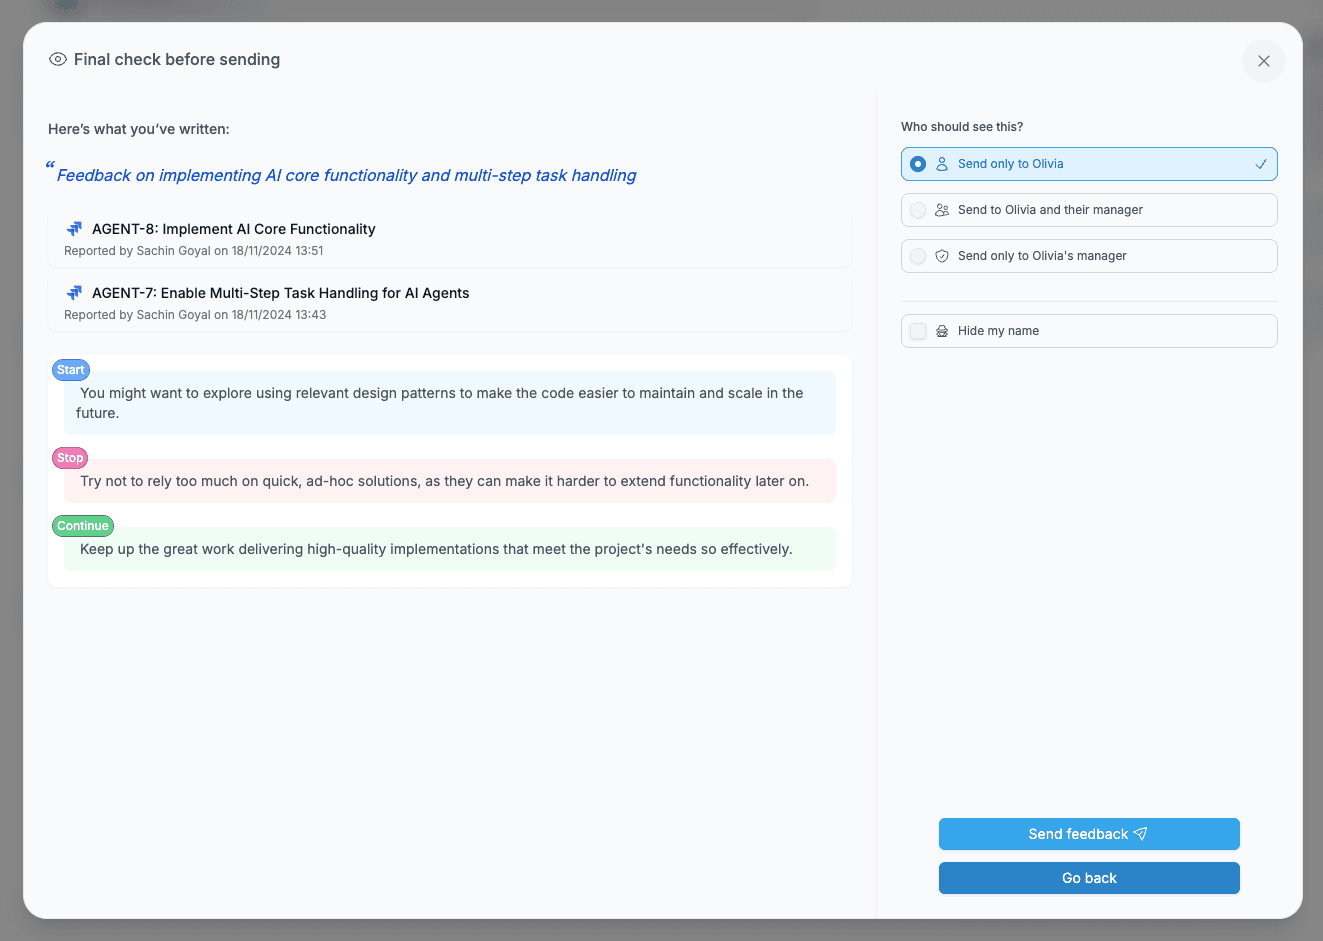Screen dimensions: 1323x941
Task: Click the two-people icon for Olivia and manager
Action: [942, 210]
